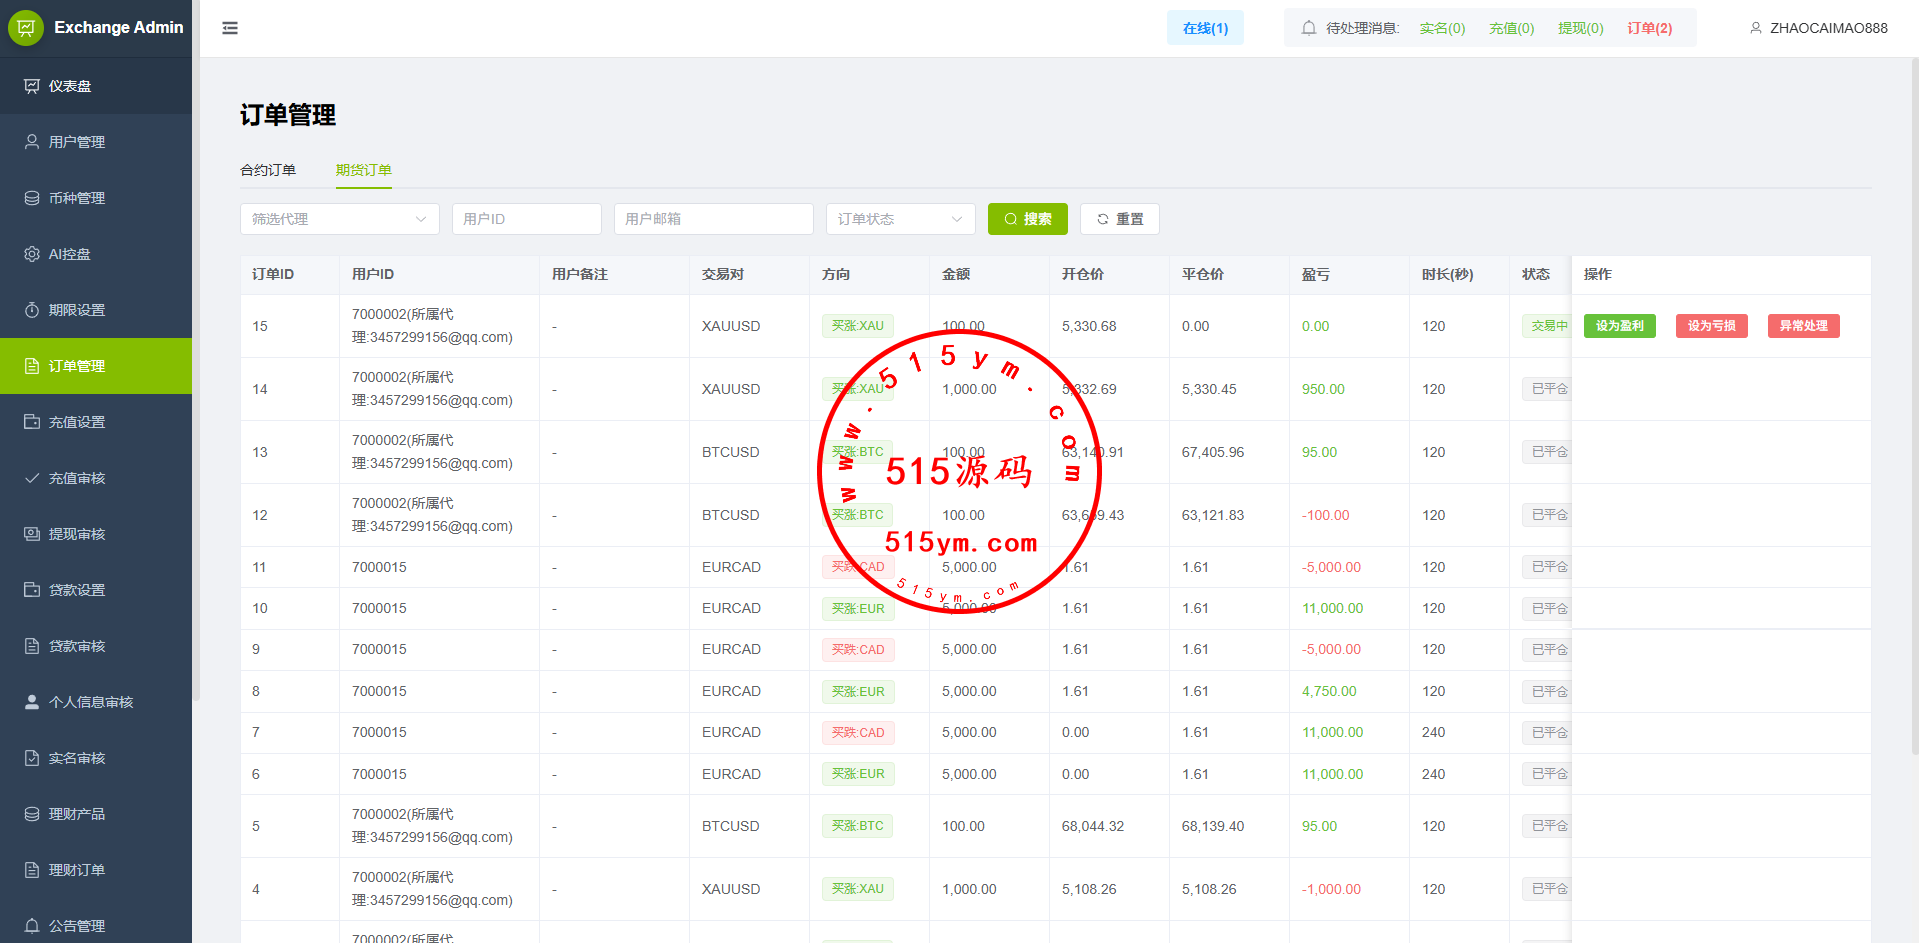The image size is (1919, 943).
Task: Select the 期货订单 tab
Action: (x=363, y=170)
